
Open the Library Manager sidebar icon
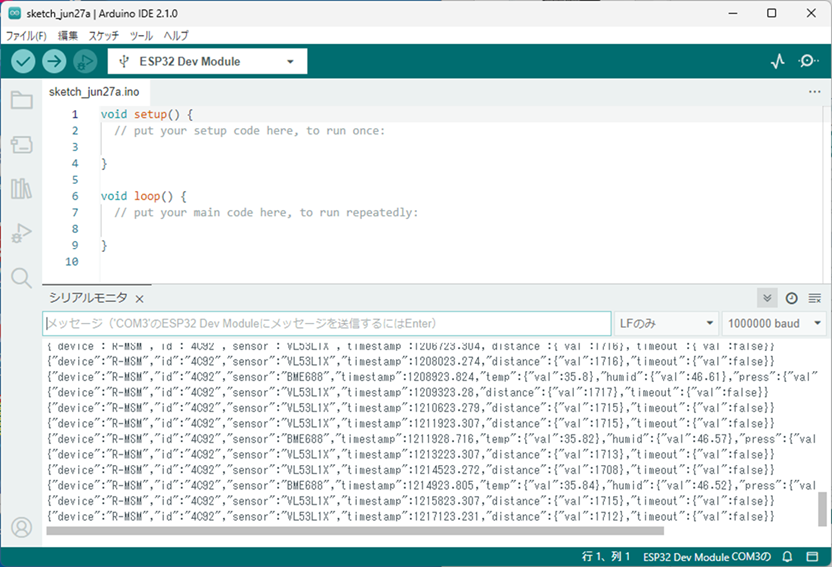(21, 189)
